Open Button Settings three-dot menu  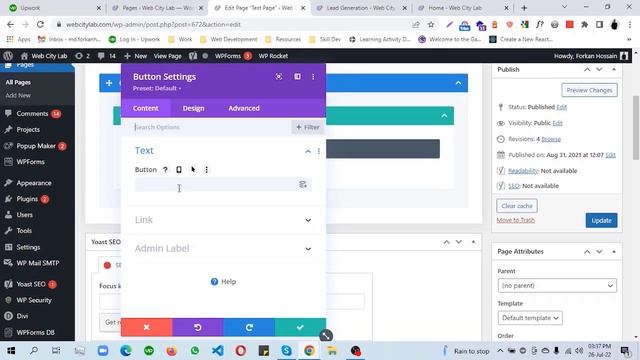[x=313, y=77]
